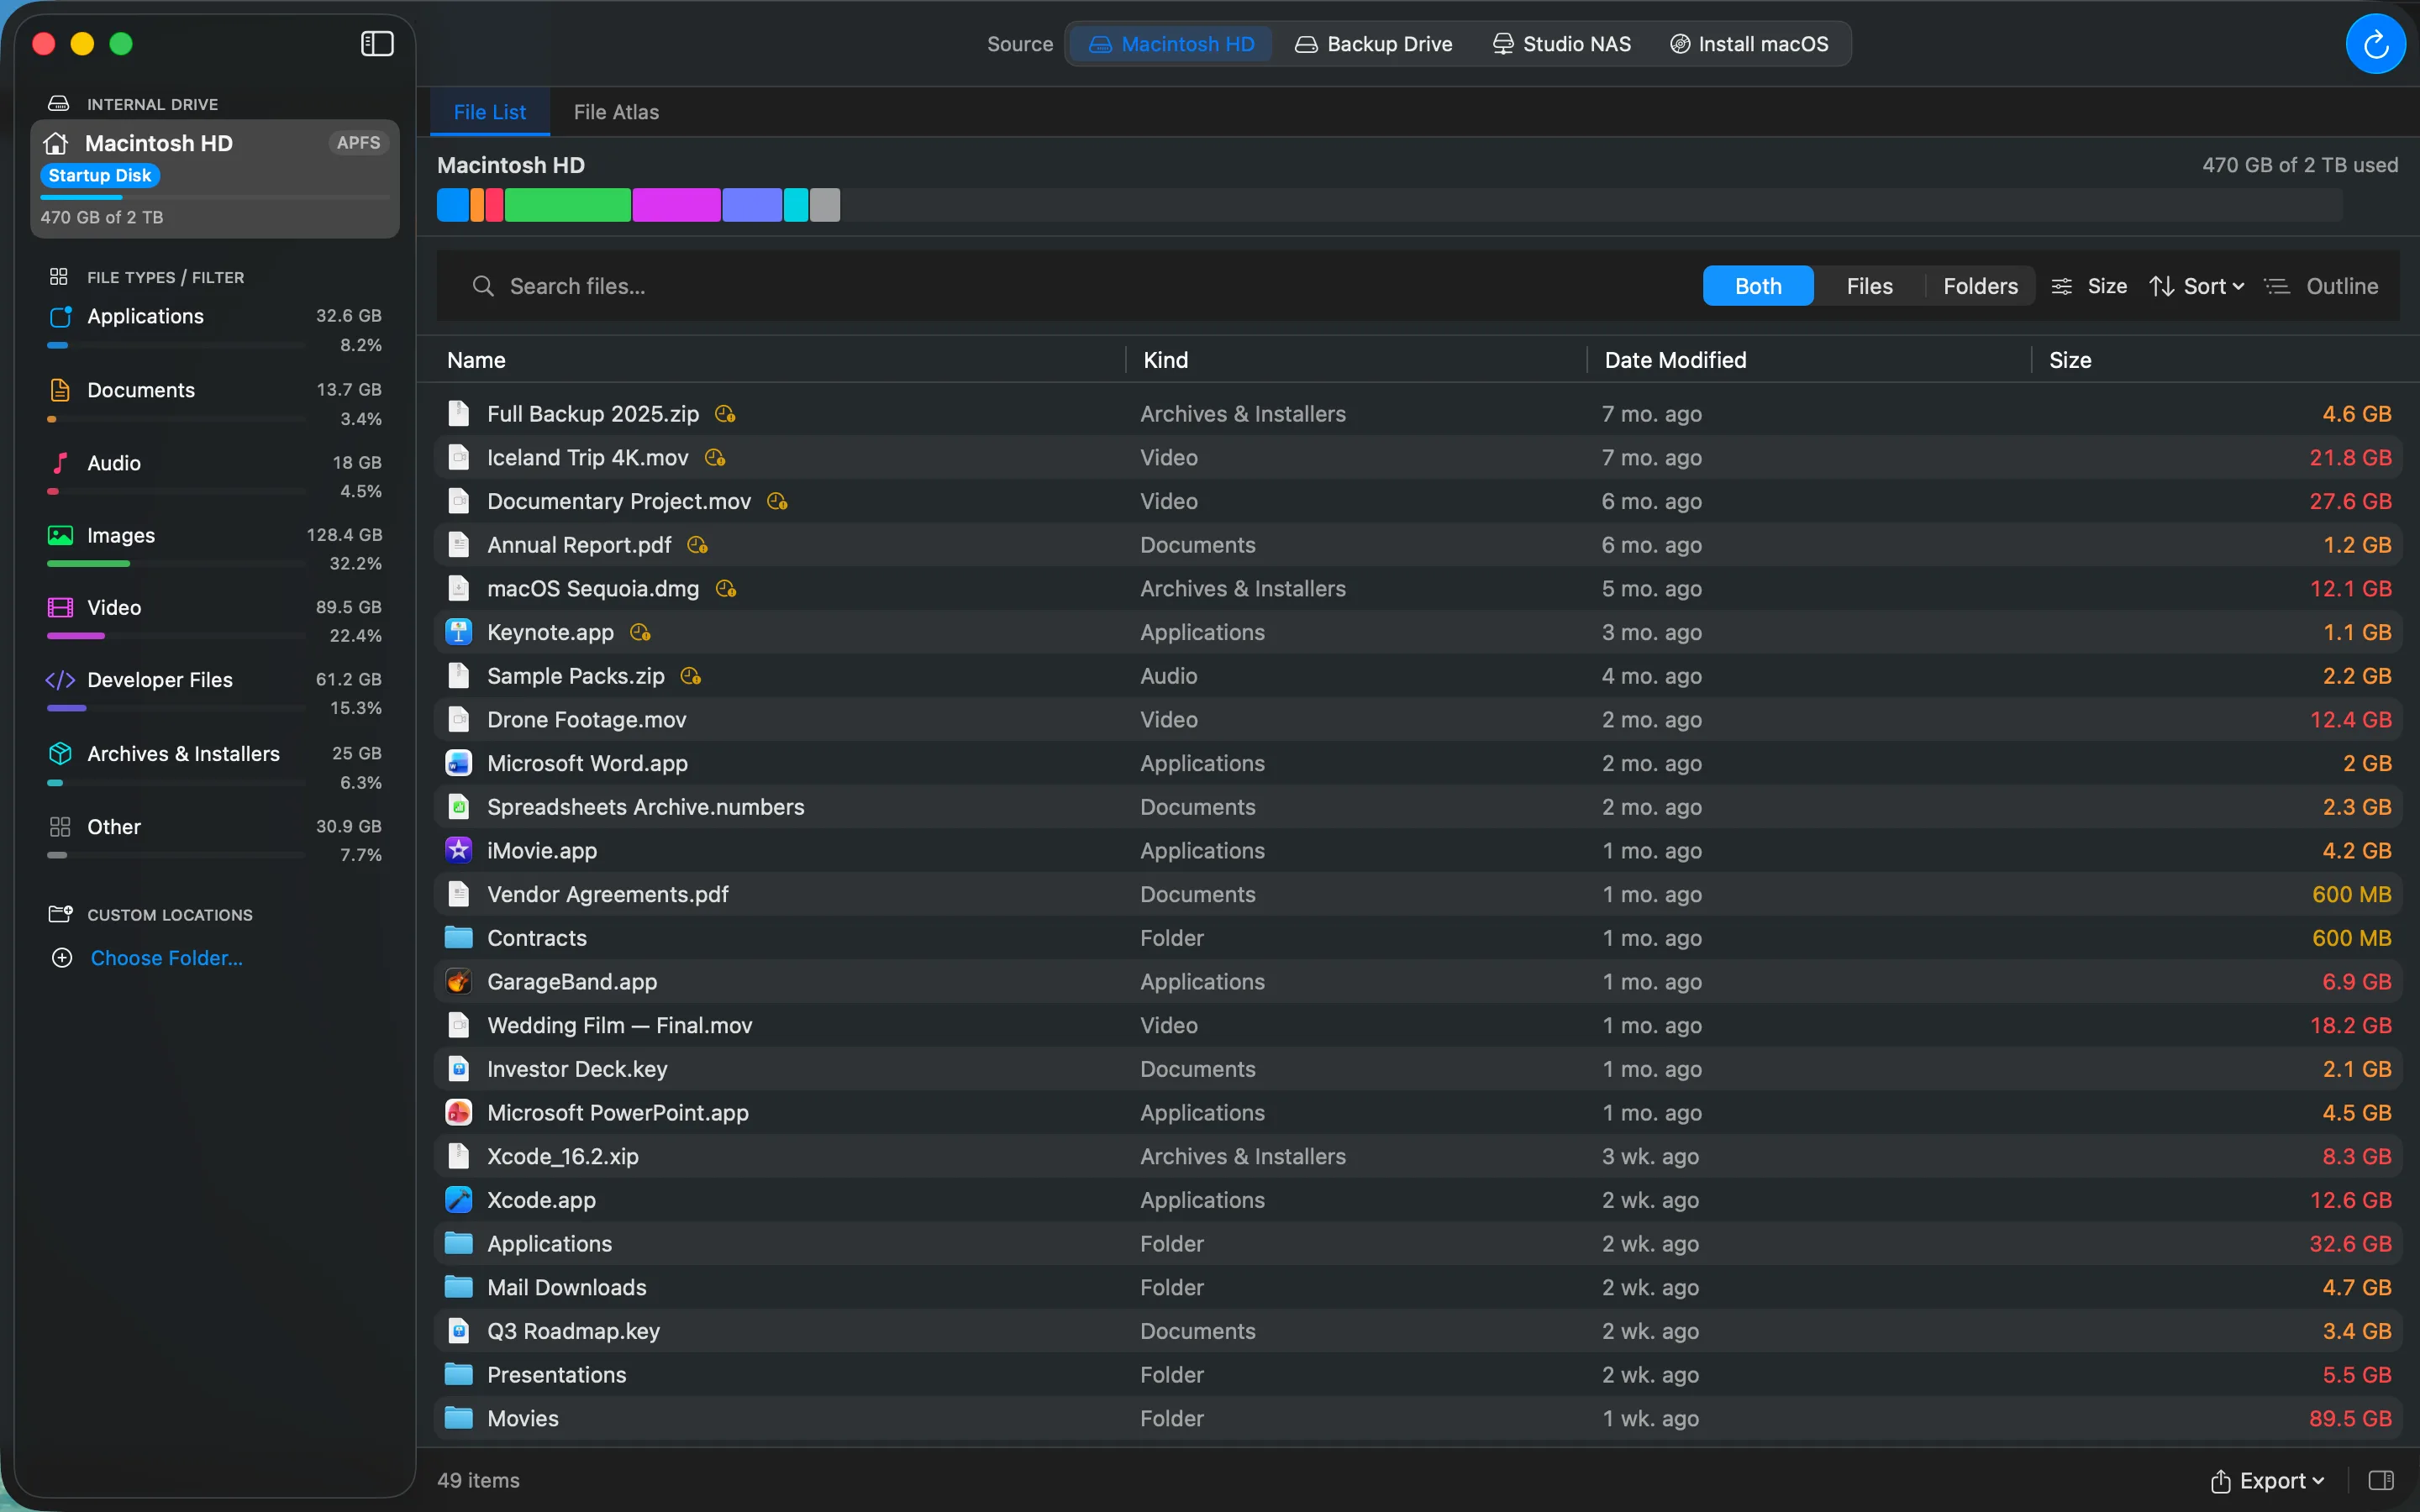Select Macintosh HD as source
The width and height of the screenshot is (2420, 1512).
click(x=1171, y=44)
